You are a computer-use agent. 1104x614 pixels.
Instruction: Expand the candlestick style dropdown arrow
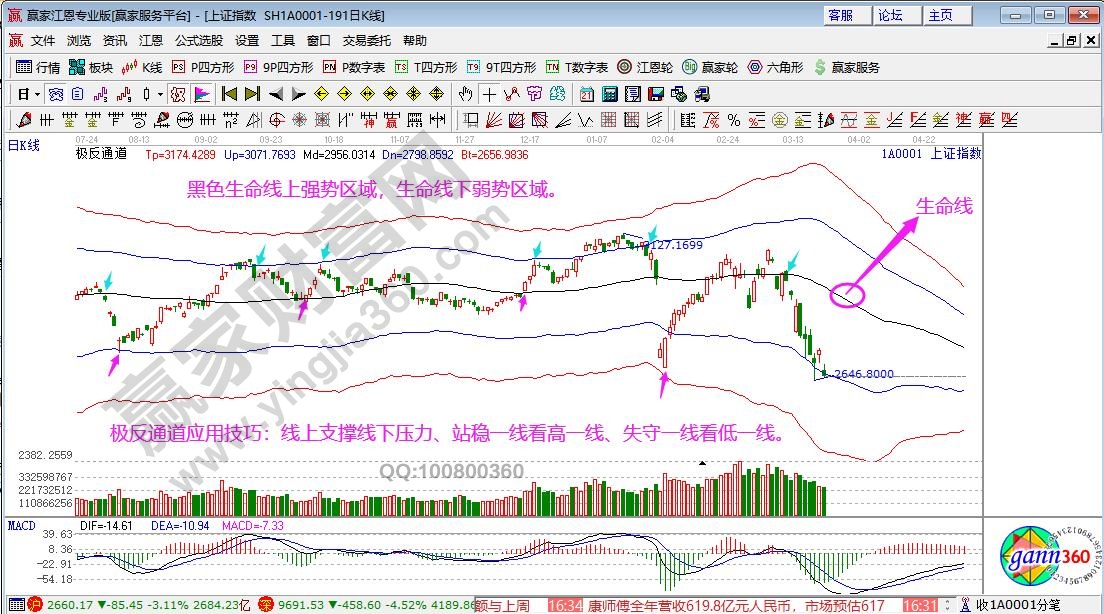pos(160,94)
